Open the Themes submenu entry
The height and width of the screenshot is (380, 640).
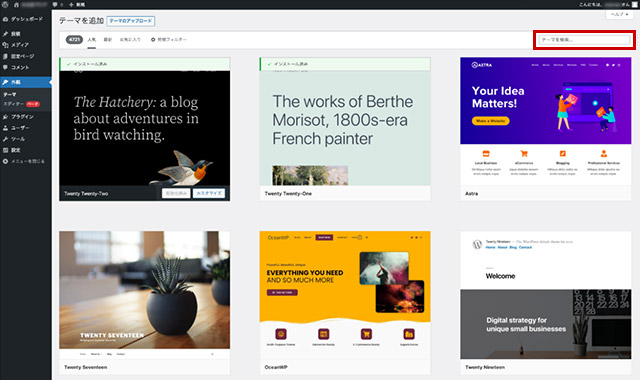point(10,94)
